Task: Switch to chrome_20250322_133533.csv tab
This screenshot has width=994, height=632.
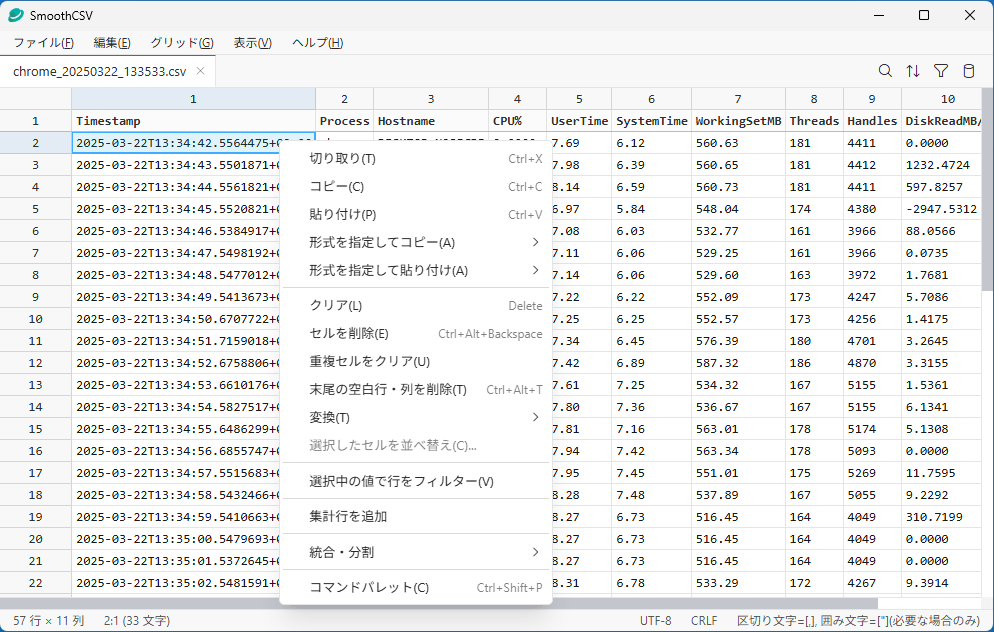Action: point(100,71)
